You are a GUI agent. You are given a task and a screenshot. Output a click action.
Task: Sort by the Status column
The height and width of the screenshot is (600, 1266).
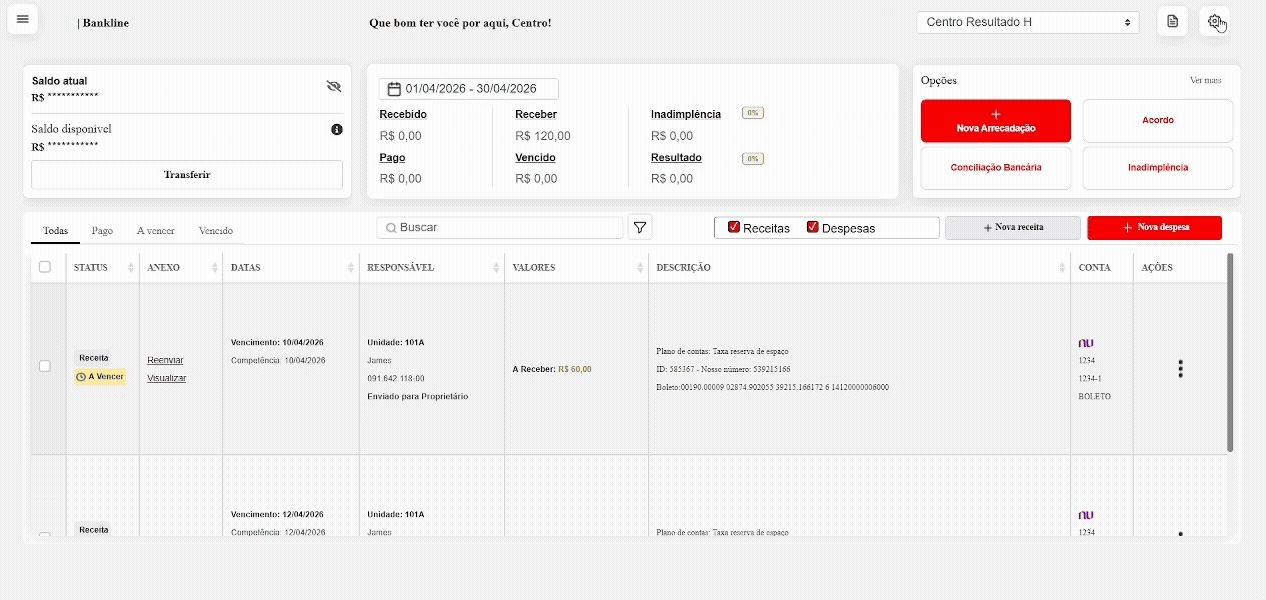click(131, 268)
